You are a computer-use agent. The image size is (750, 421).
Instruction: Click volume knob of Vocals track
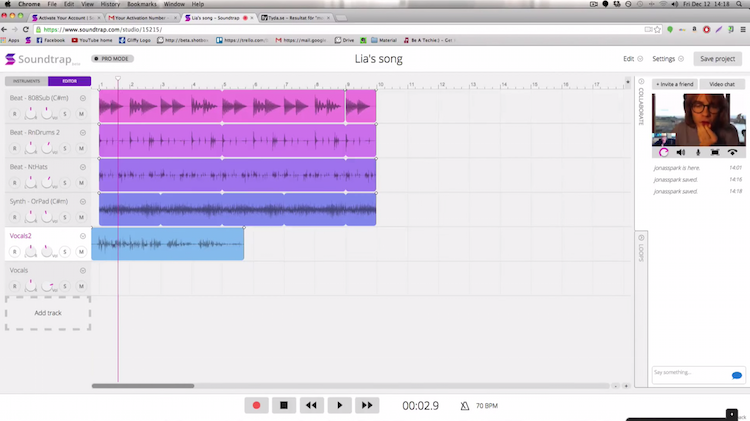(x=47, y=286)
